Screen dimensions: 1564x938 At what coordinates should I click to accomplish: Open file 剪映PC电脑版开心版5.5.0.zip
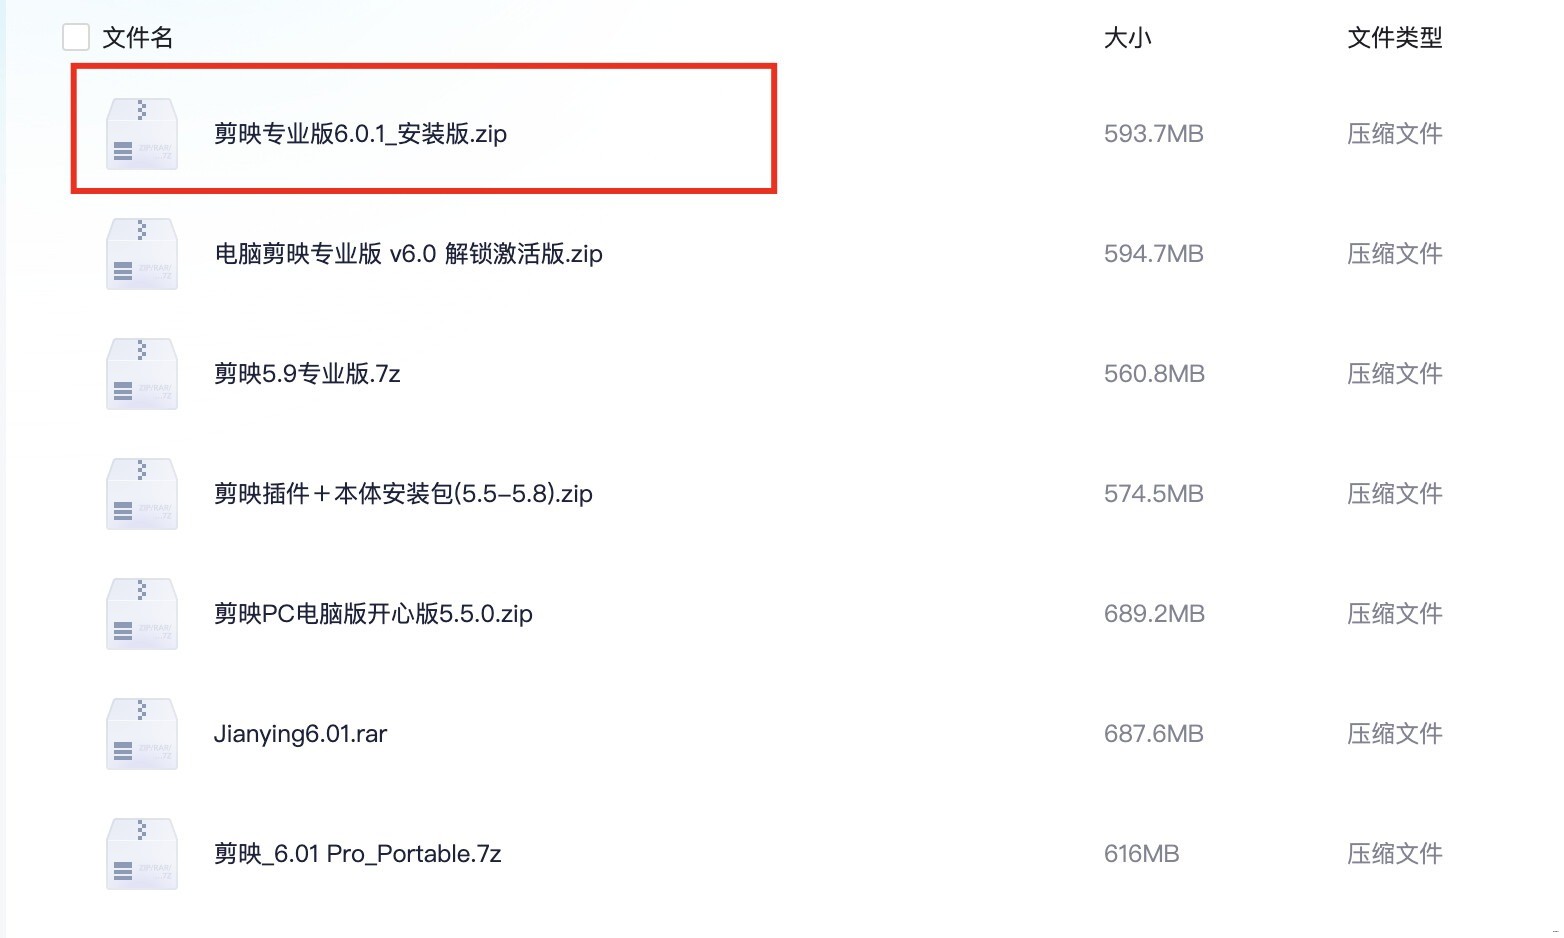[373, 614]
